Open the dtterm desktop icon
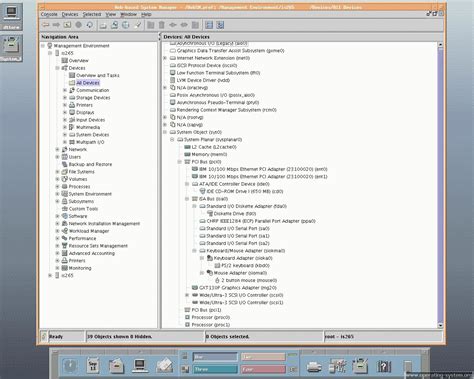This screenshot has width=474, height=379. 11,17
